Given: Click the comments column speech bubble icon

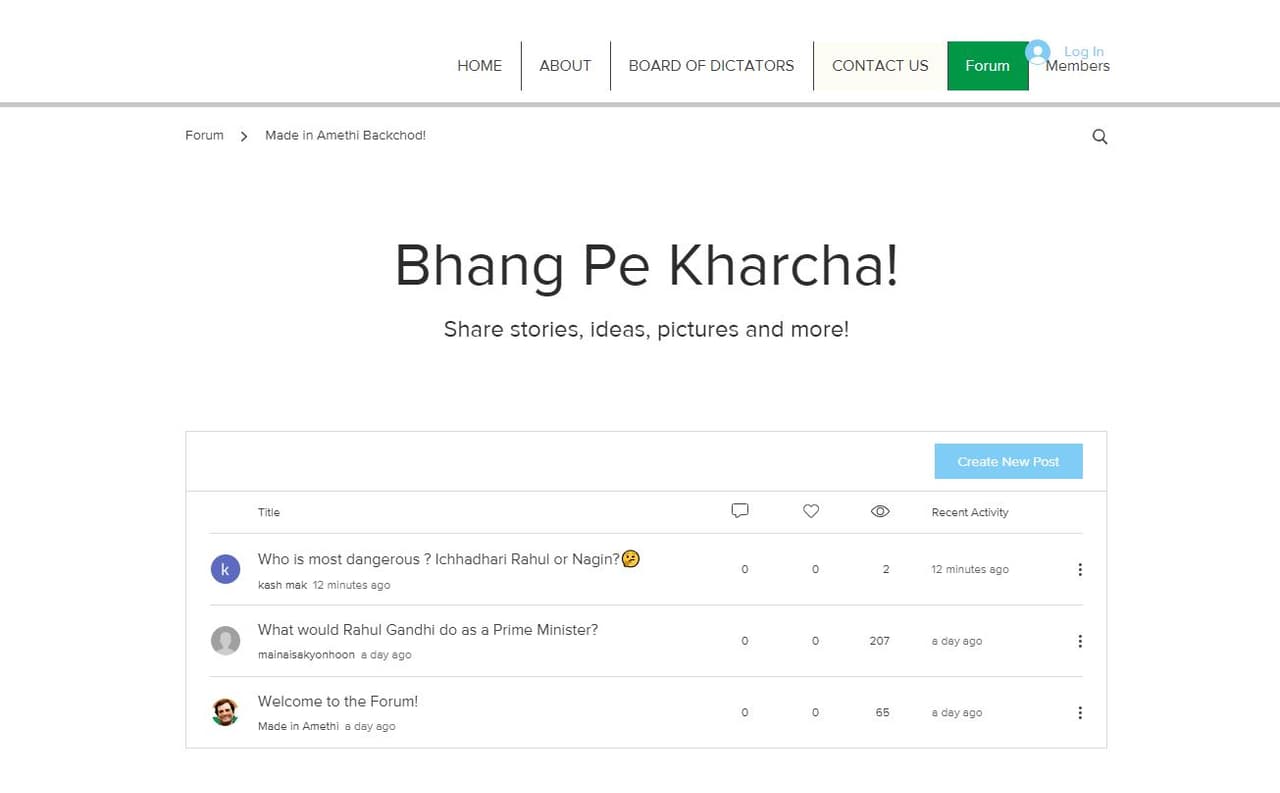Looking at the screenshot, I should point(740,511).
